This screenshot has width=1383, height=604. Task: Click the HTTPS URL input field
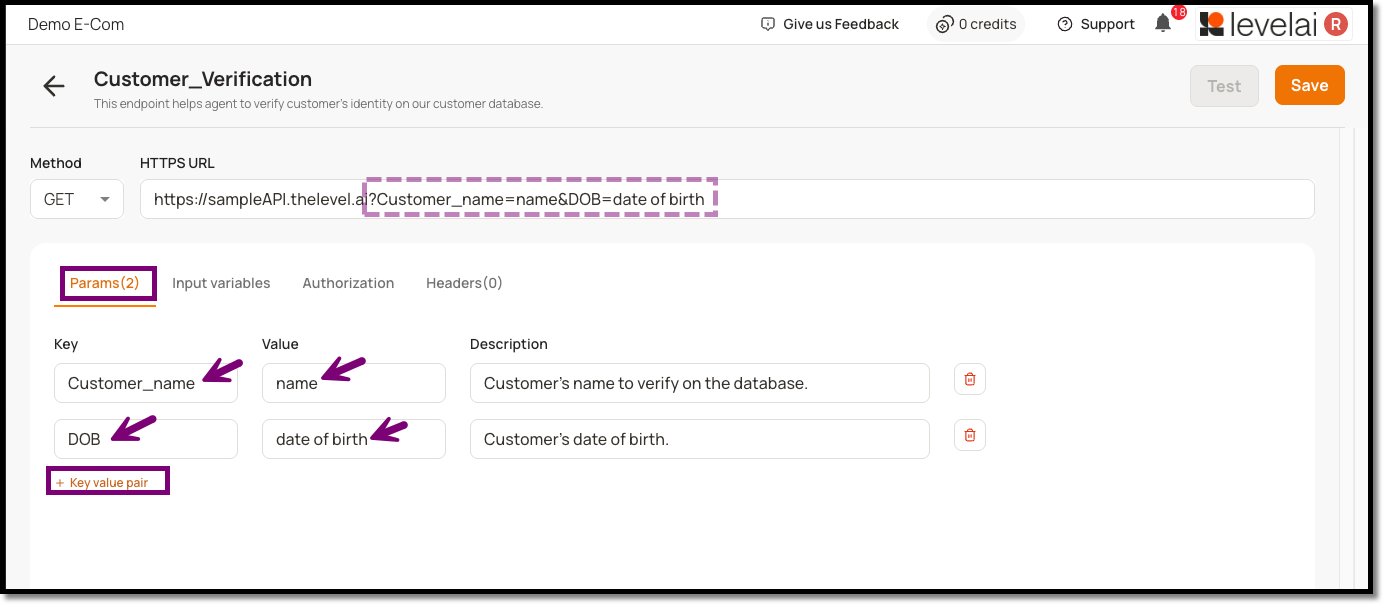[x=727, y=199]
